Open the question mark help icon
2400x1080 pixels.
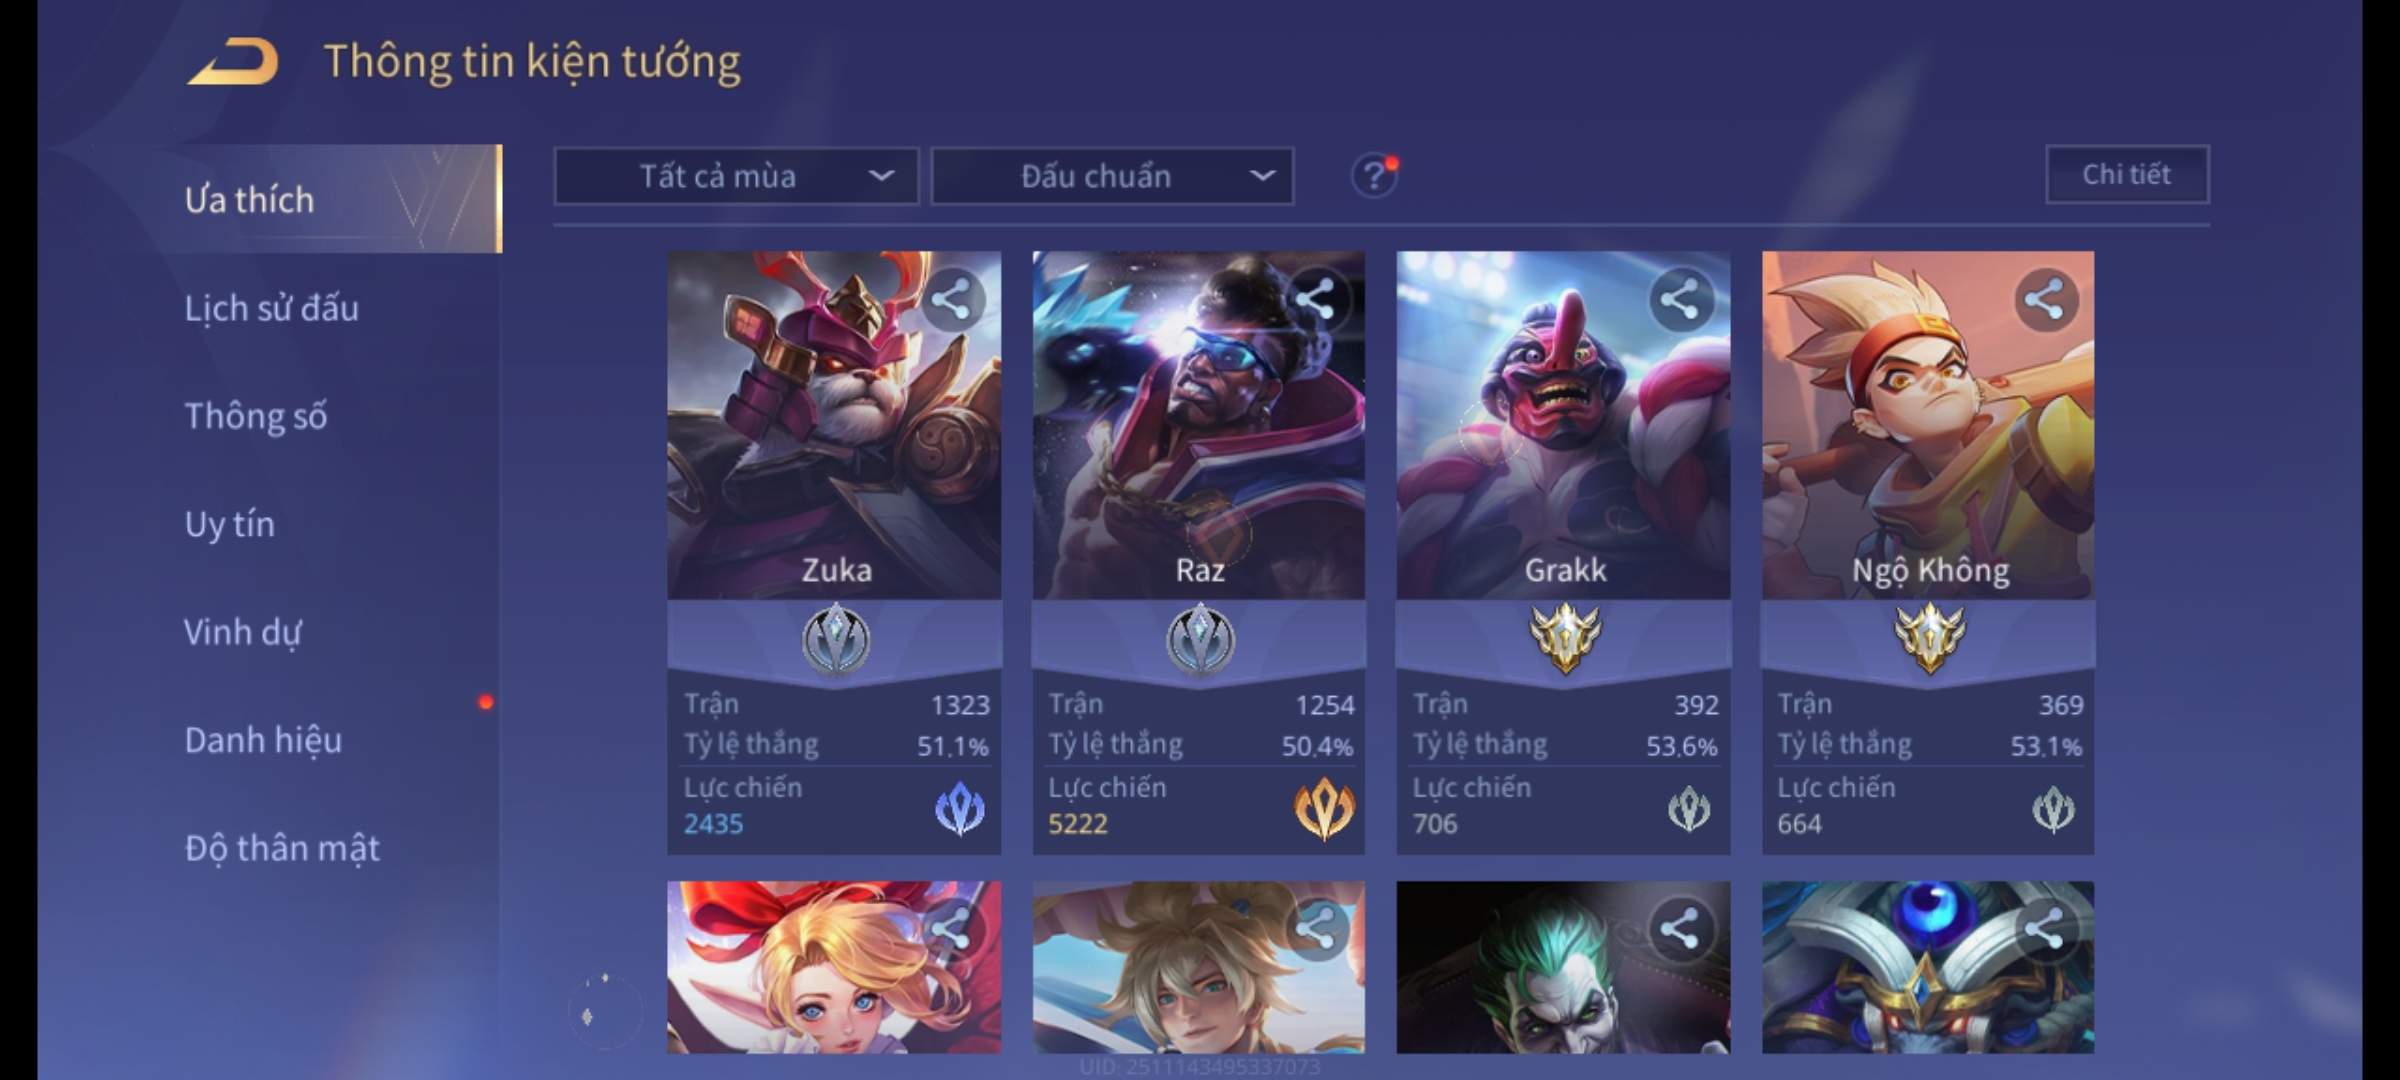(x=1374, y=176)
